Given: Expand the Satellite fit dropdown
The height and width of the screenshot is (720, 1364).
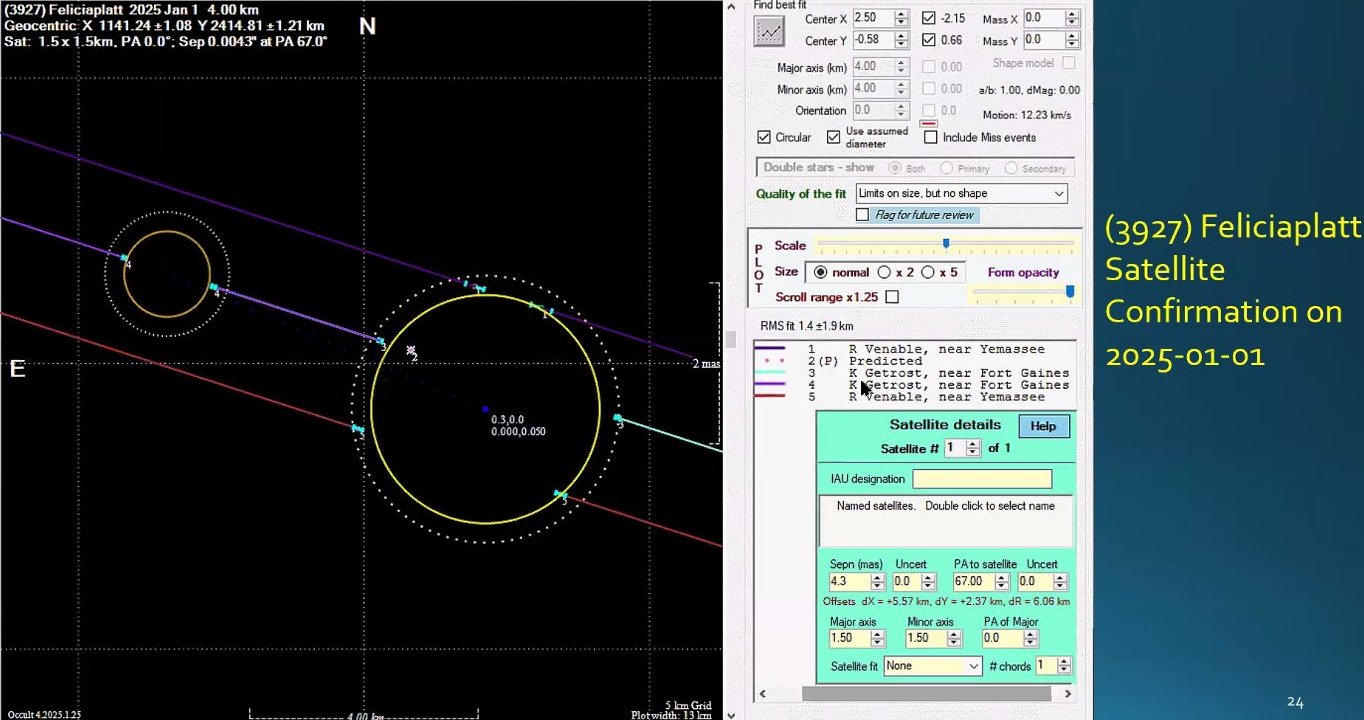Looking at the screenshot, I should (x=973, y=666).
